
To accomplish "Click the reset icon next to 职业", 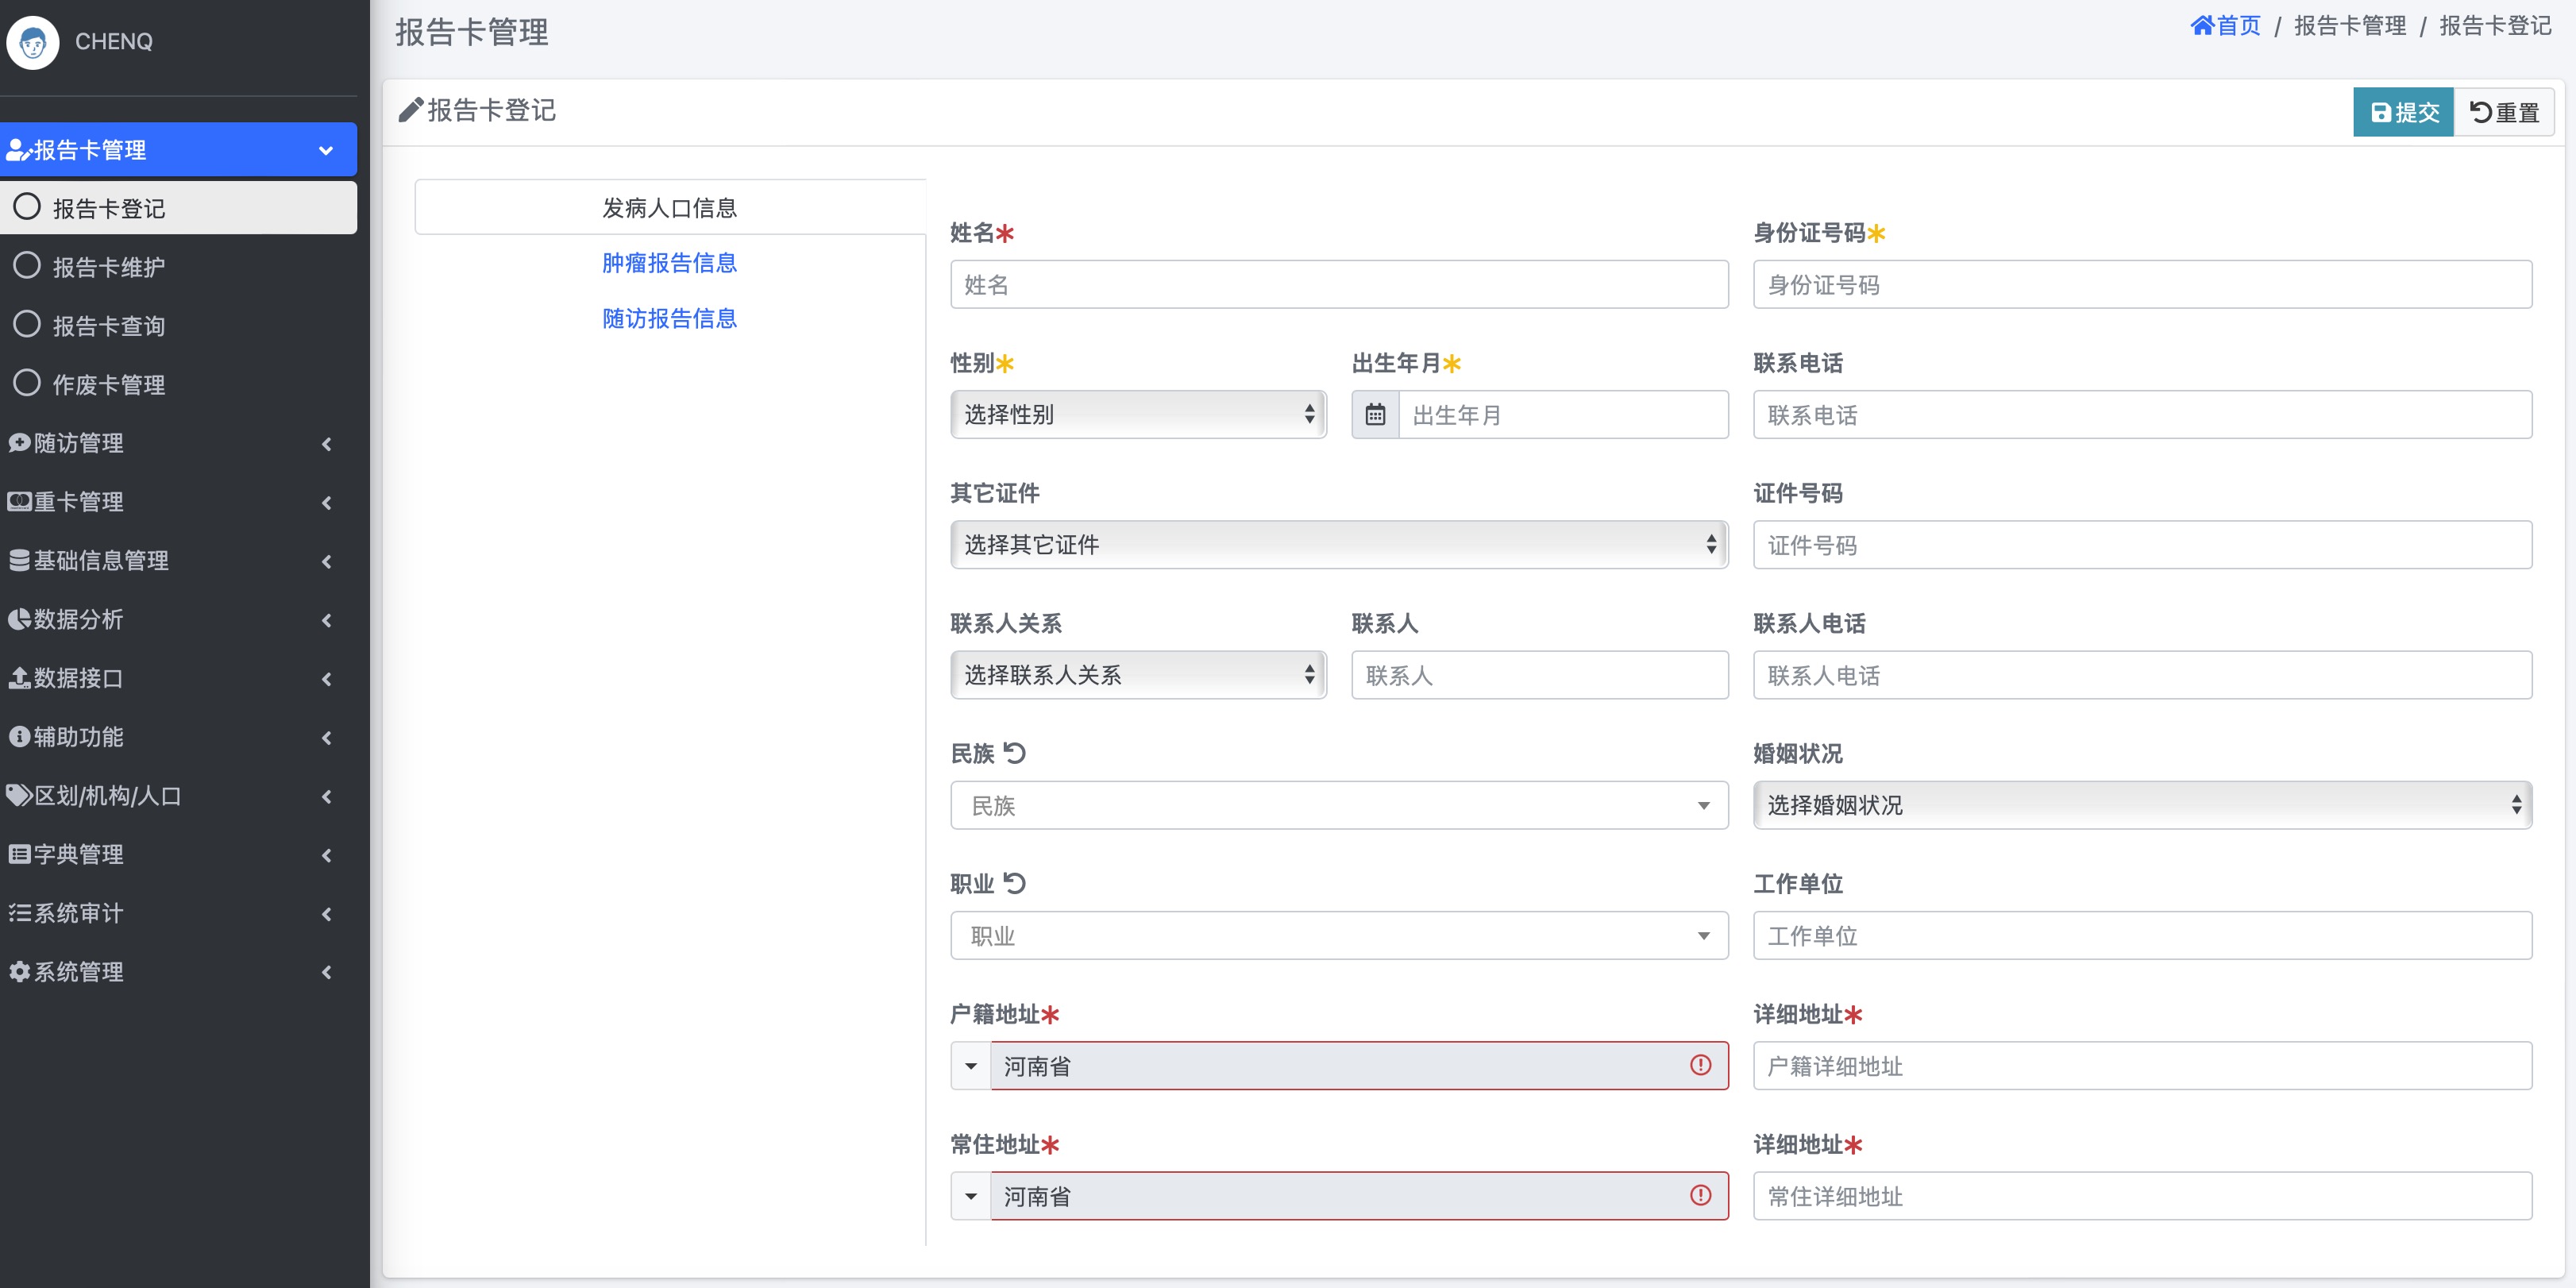I will pyautogui.click(x=1015, y=883).
